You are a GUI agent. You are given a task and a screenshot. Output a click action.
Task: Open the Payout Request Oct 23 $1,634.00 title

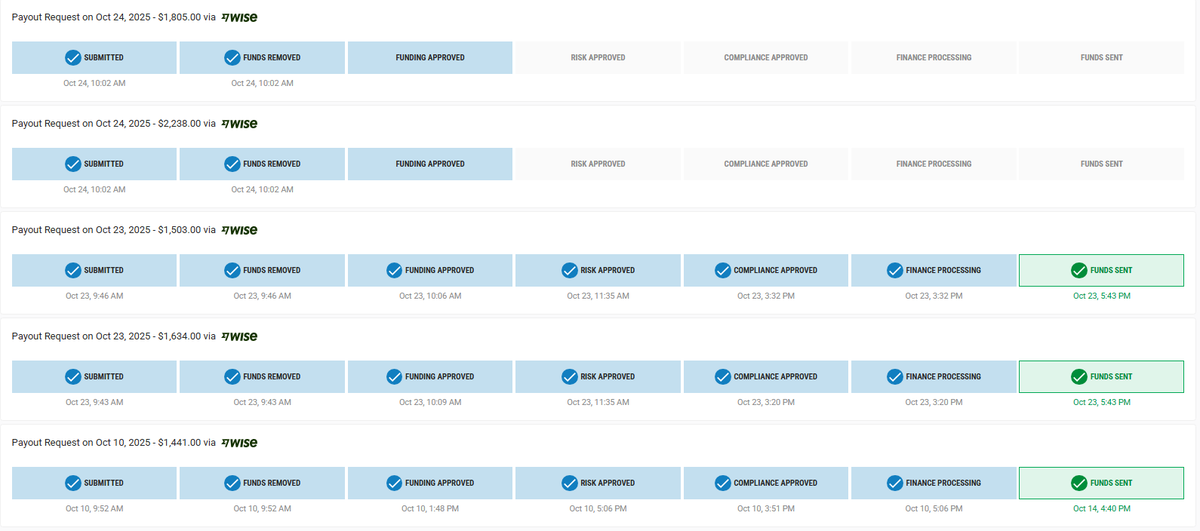[x=113, y=336]
